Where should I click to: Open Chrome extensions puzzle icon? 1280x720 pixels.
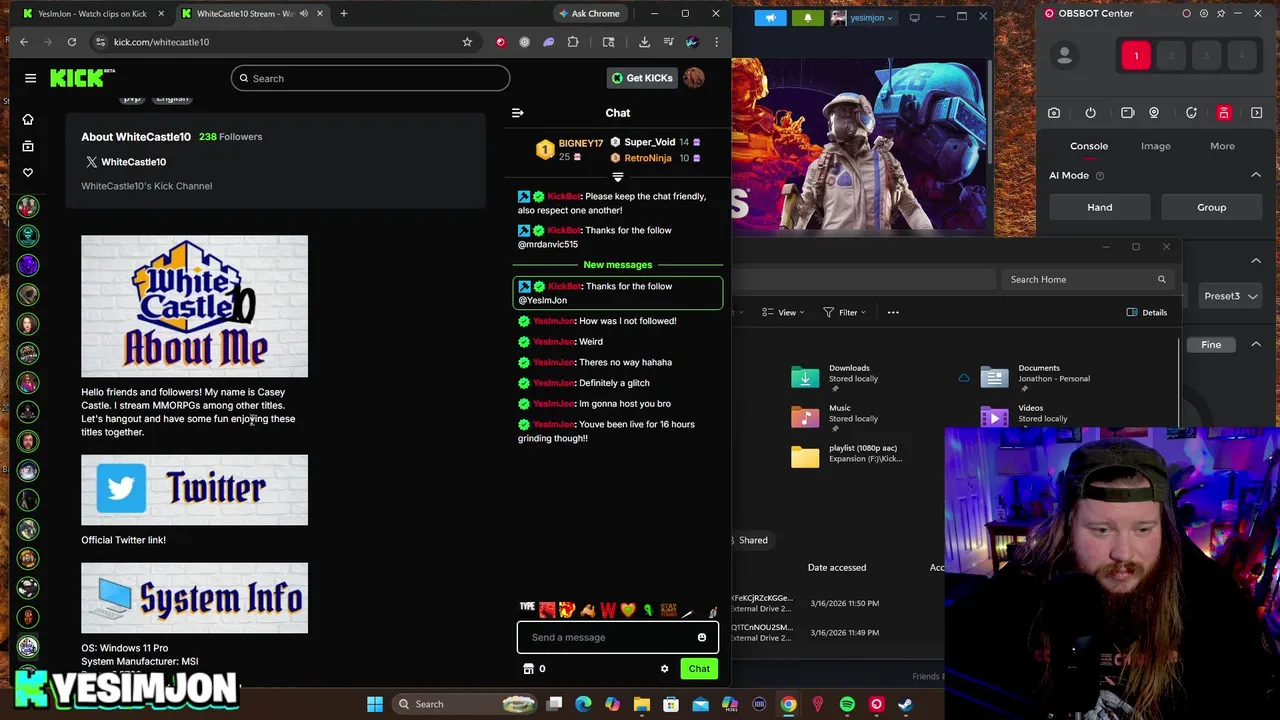(x=573, y=42)
